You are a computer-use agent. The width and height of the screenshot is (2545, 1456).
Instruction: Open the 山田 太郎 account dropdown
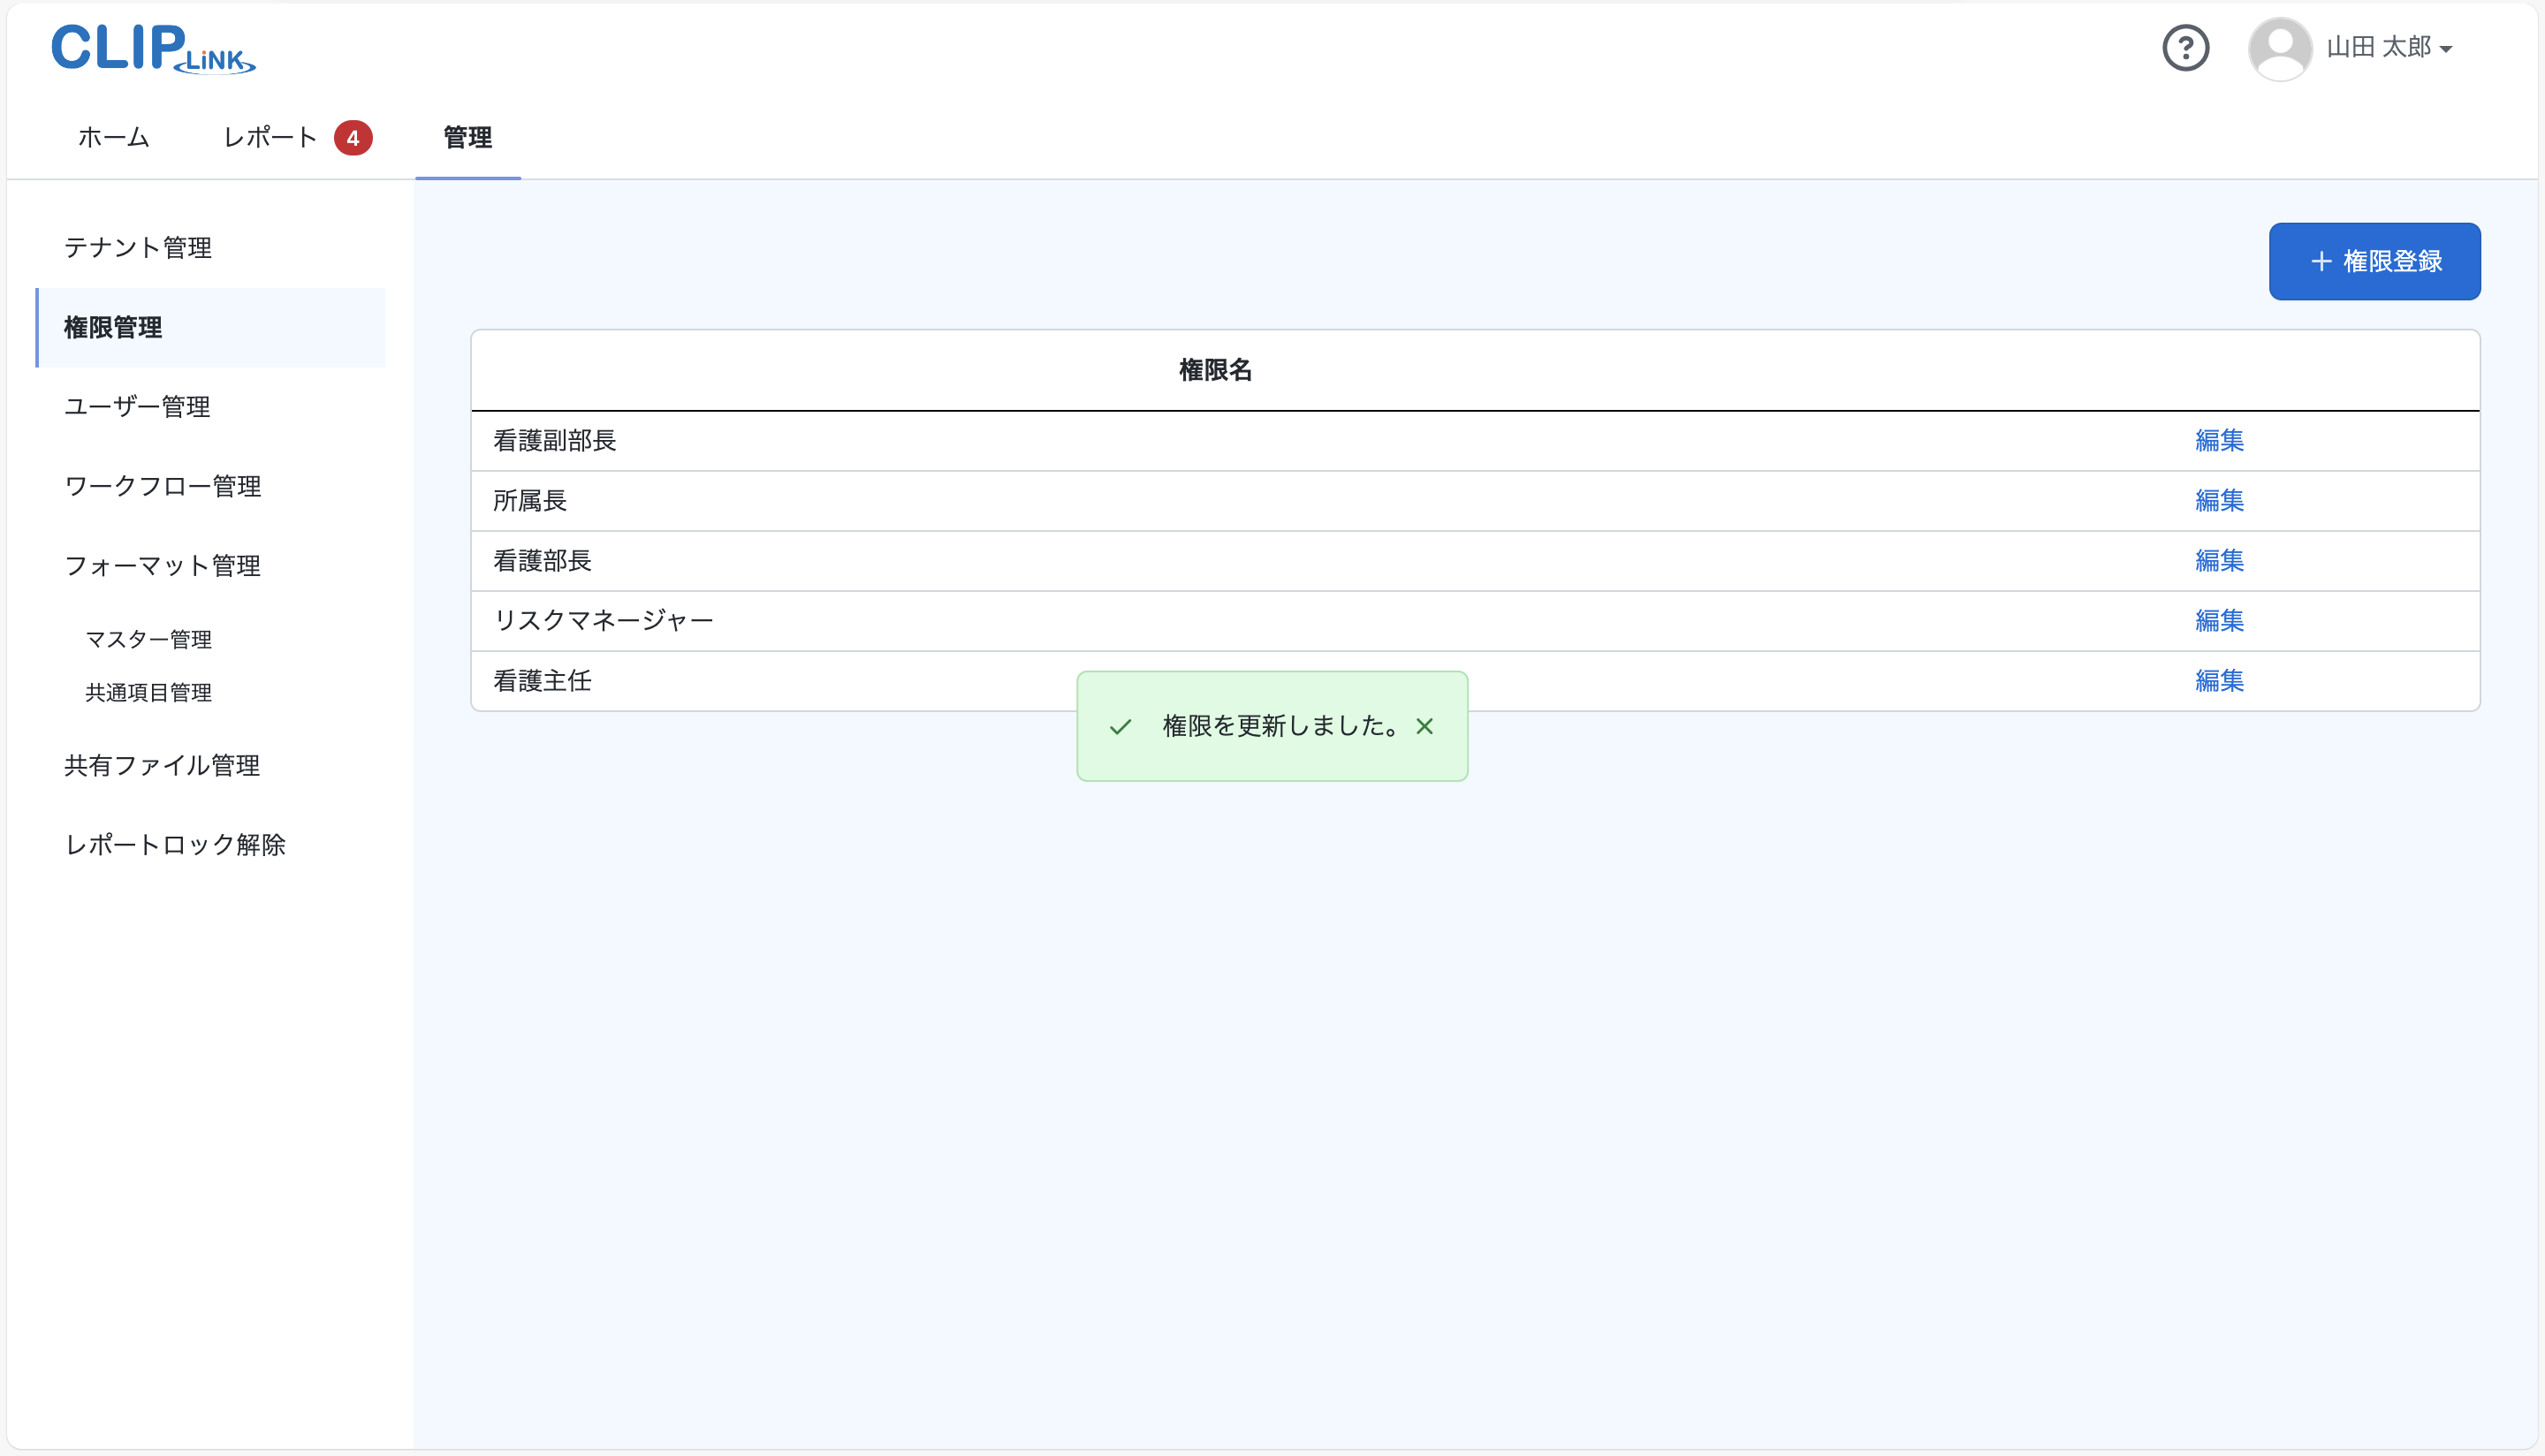(2388, 47)
